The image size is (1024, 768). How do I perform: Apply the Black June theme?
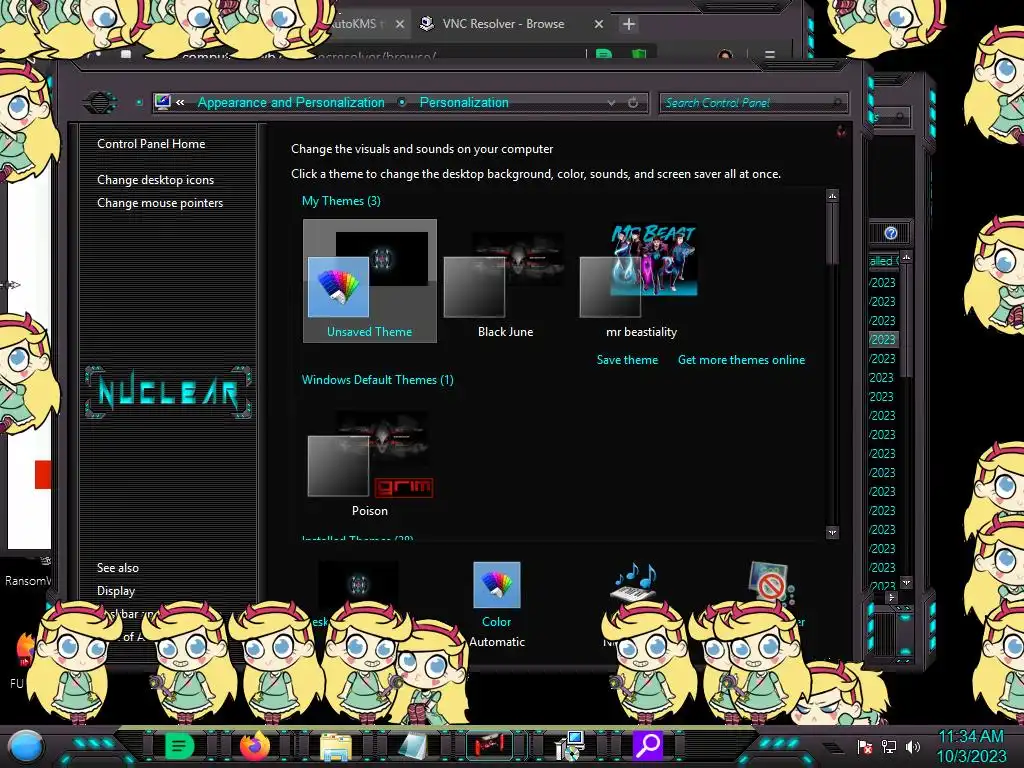505,281
